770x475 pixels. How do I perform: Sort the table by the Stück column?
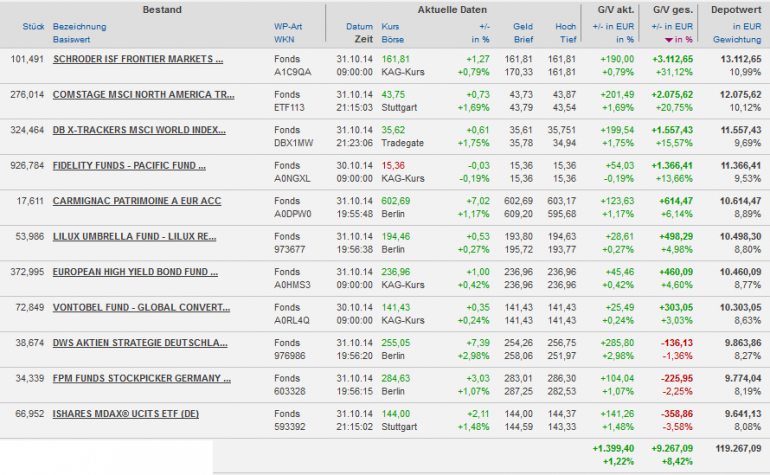pyautogui.click(x=33, y=26)
